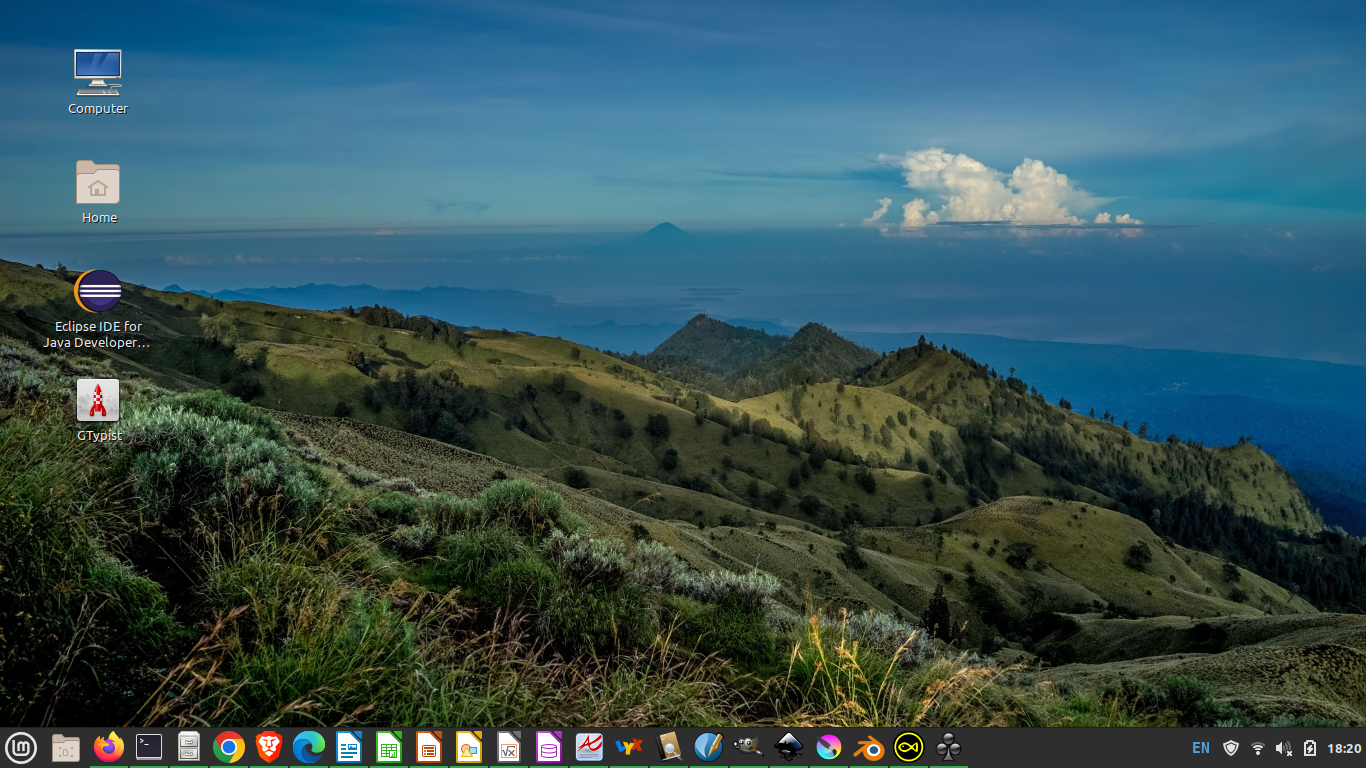Image resolution: width=1366 pixels, height=768 pixels.
Task: Open the terminal emulator
Action: point(148,747)
